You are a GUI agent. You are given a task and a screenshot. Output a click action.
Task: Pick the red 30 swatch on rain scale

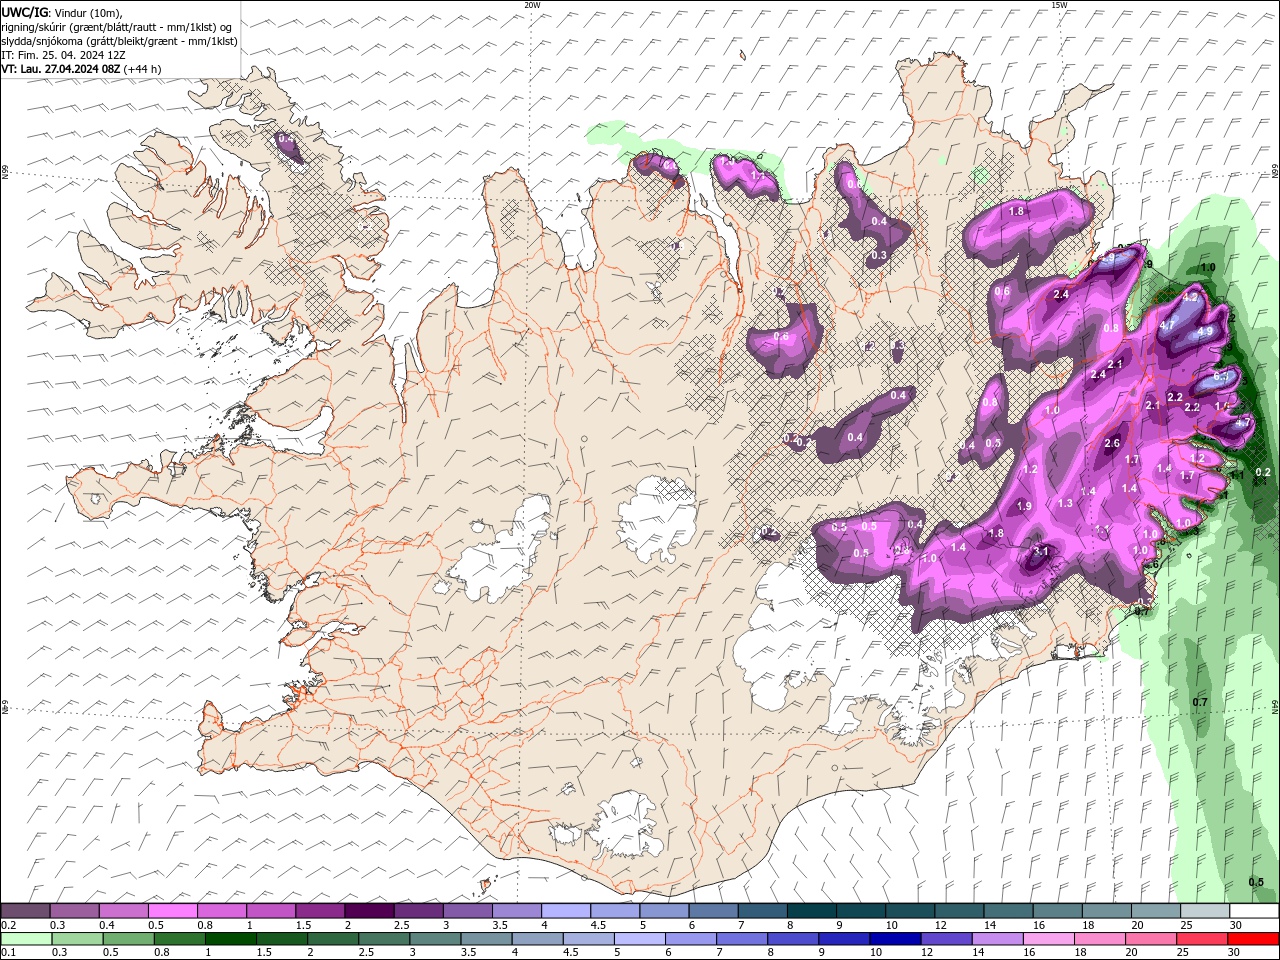(x=1254, y=939)
